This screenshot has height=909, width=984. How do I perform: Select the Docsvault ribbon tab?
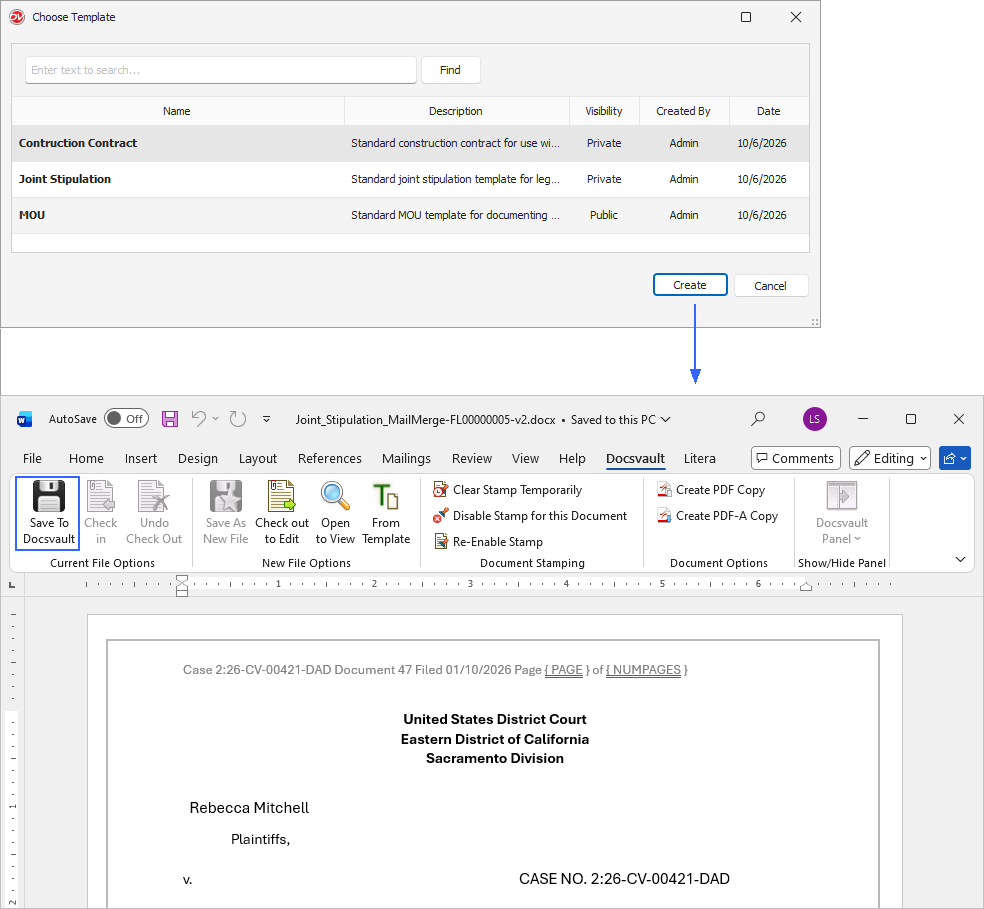tap(635, 458)
